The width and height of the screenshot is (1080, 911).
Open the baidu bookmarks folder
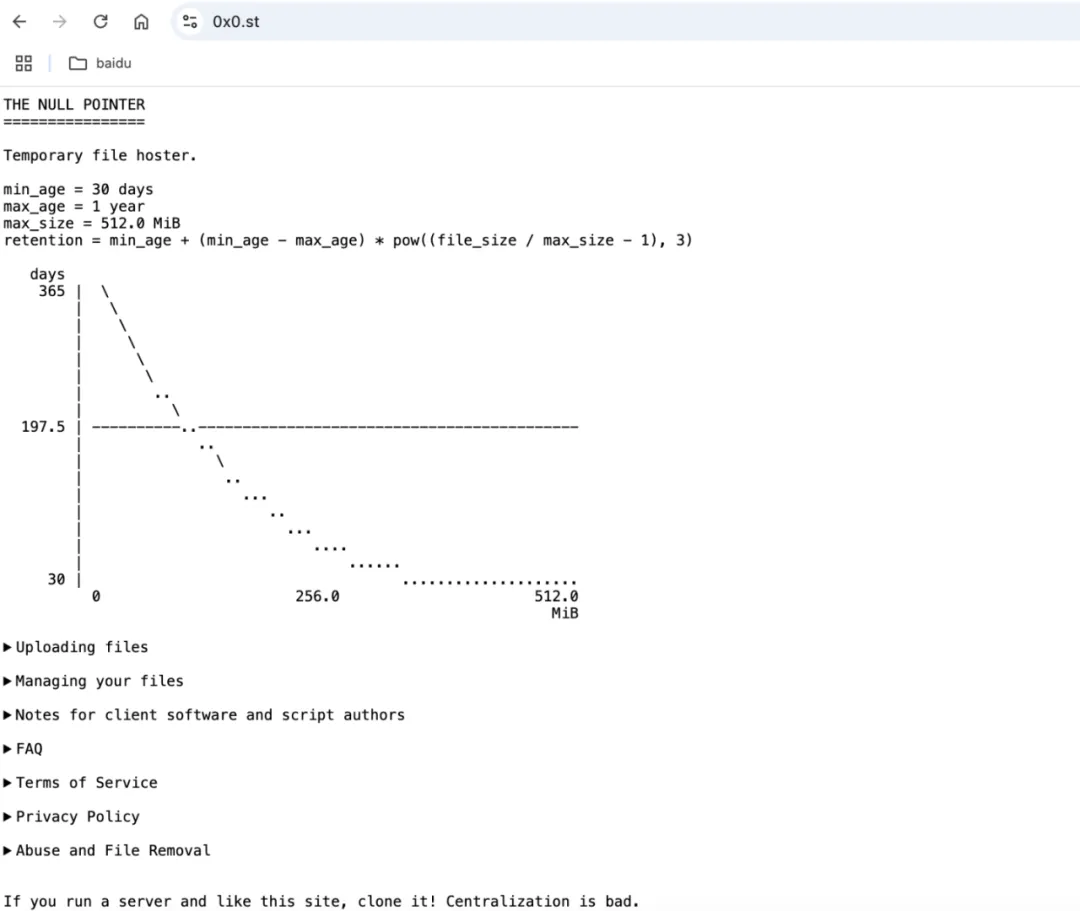point(100,63)
